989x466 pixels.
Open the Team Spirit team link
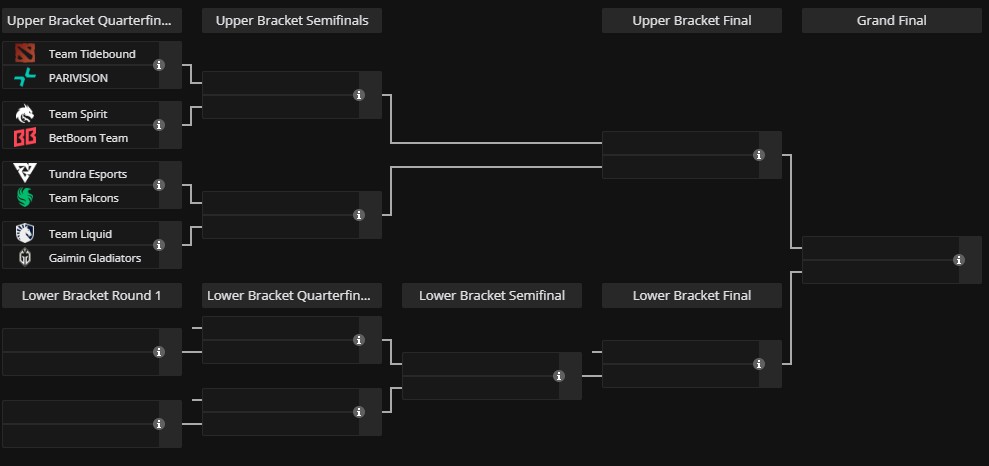(x=78, y=114)
